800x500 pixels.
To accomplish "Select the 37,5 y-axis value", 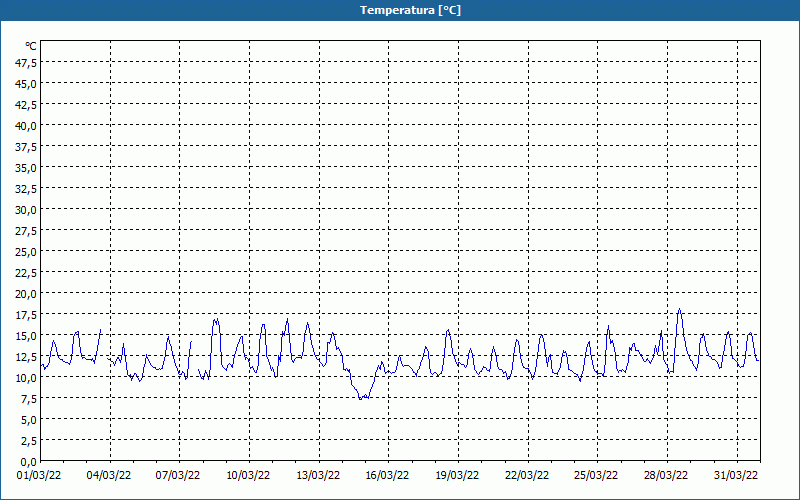I will [27, 146].
